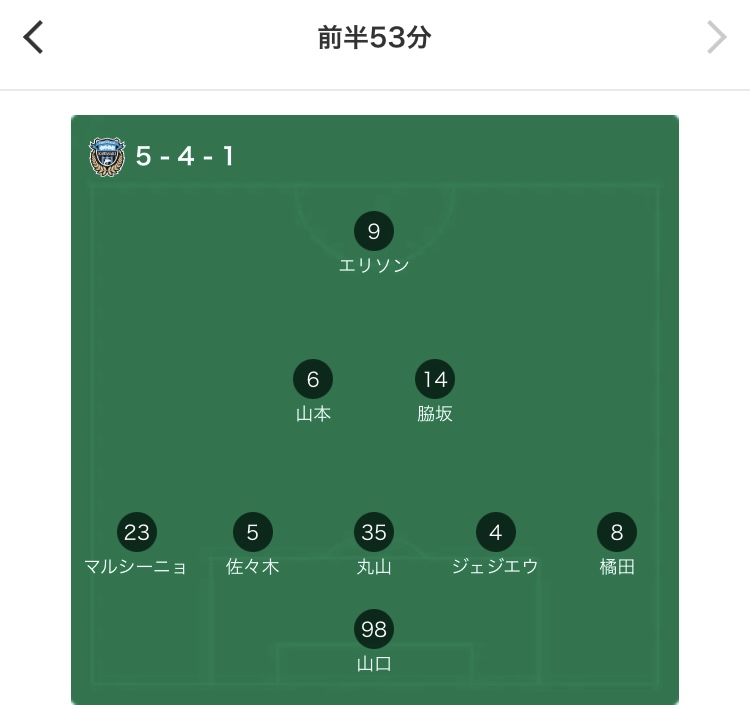Tap the マルシーニョ name text
This screenshot has height=705, width=750.
[x=135, y=567]
